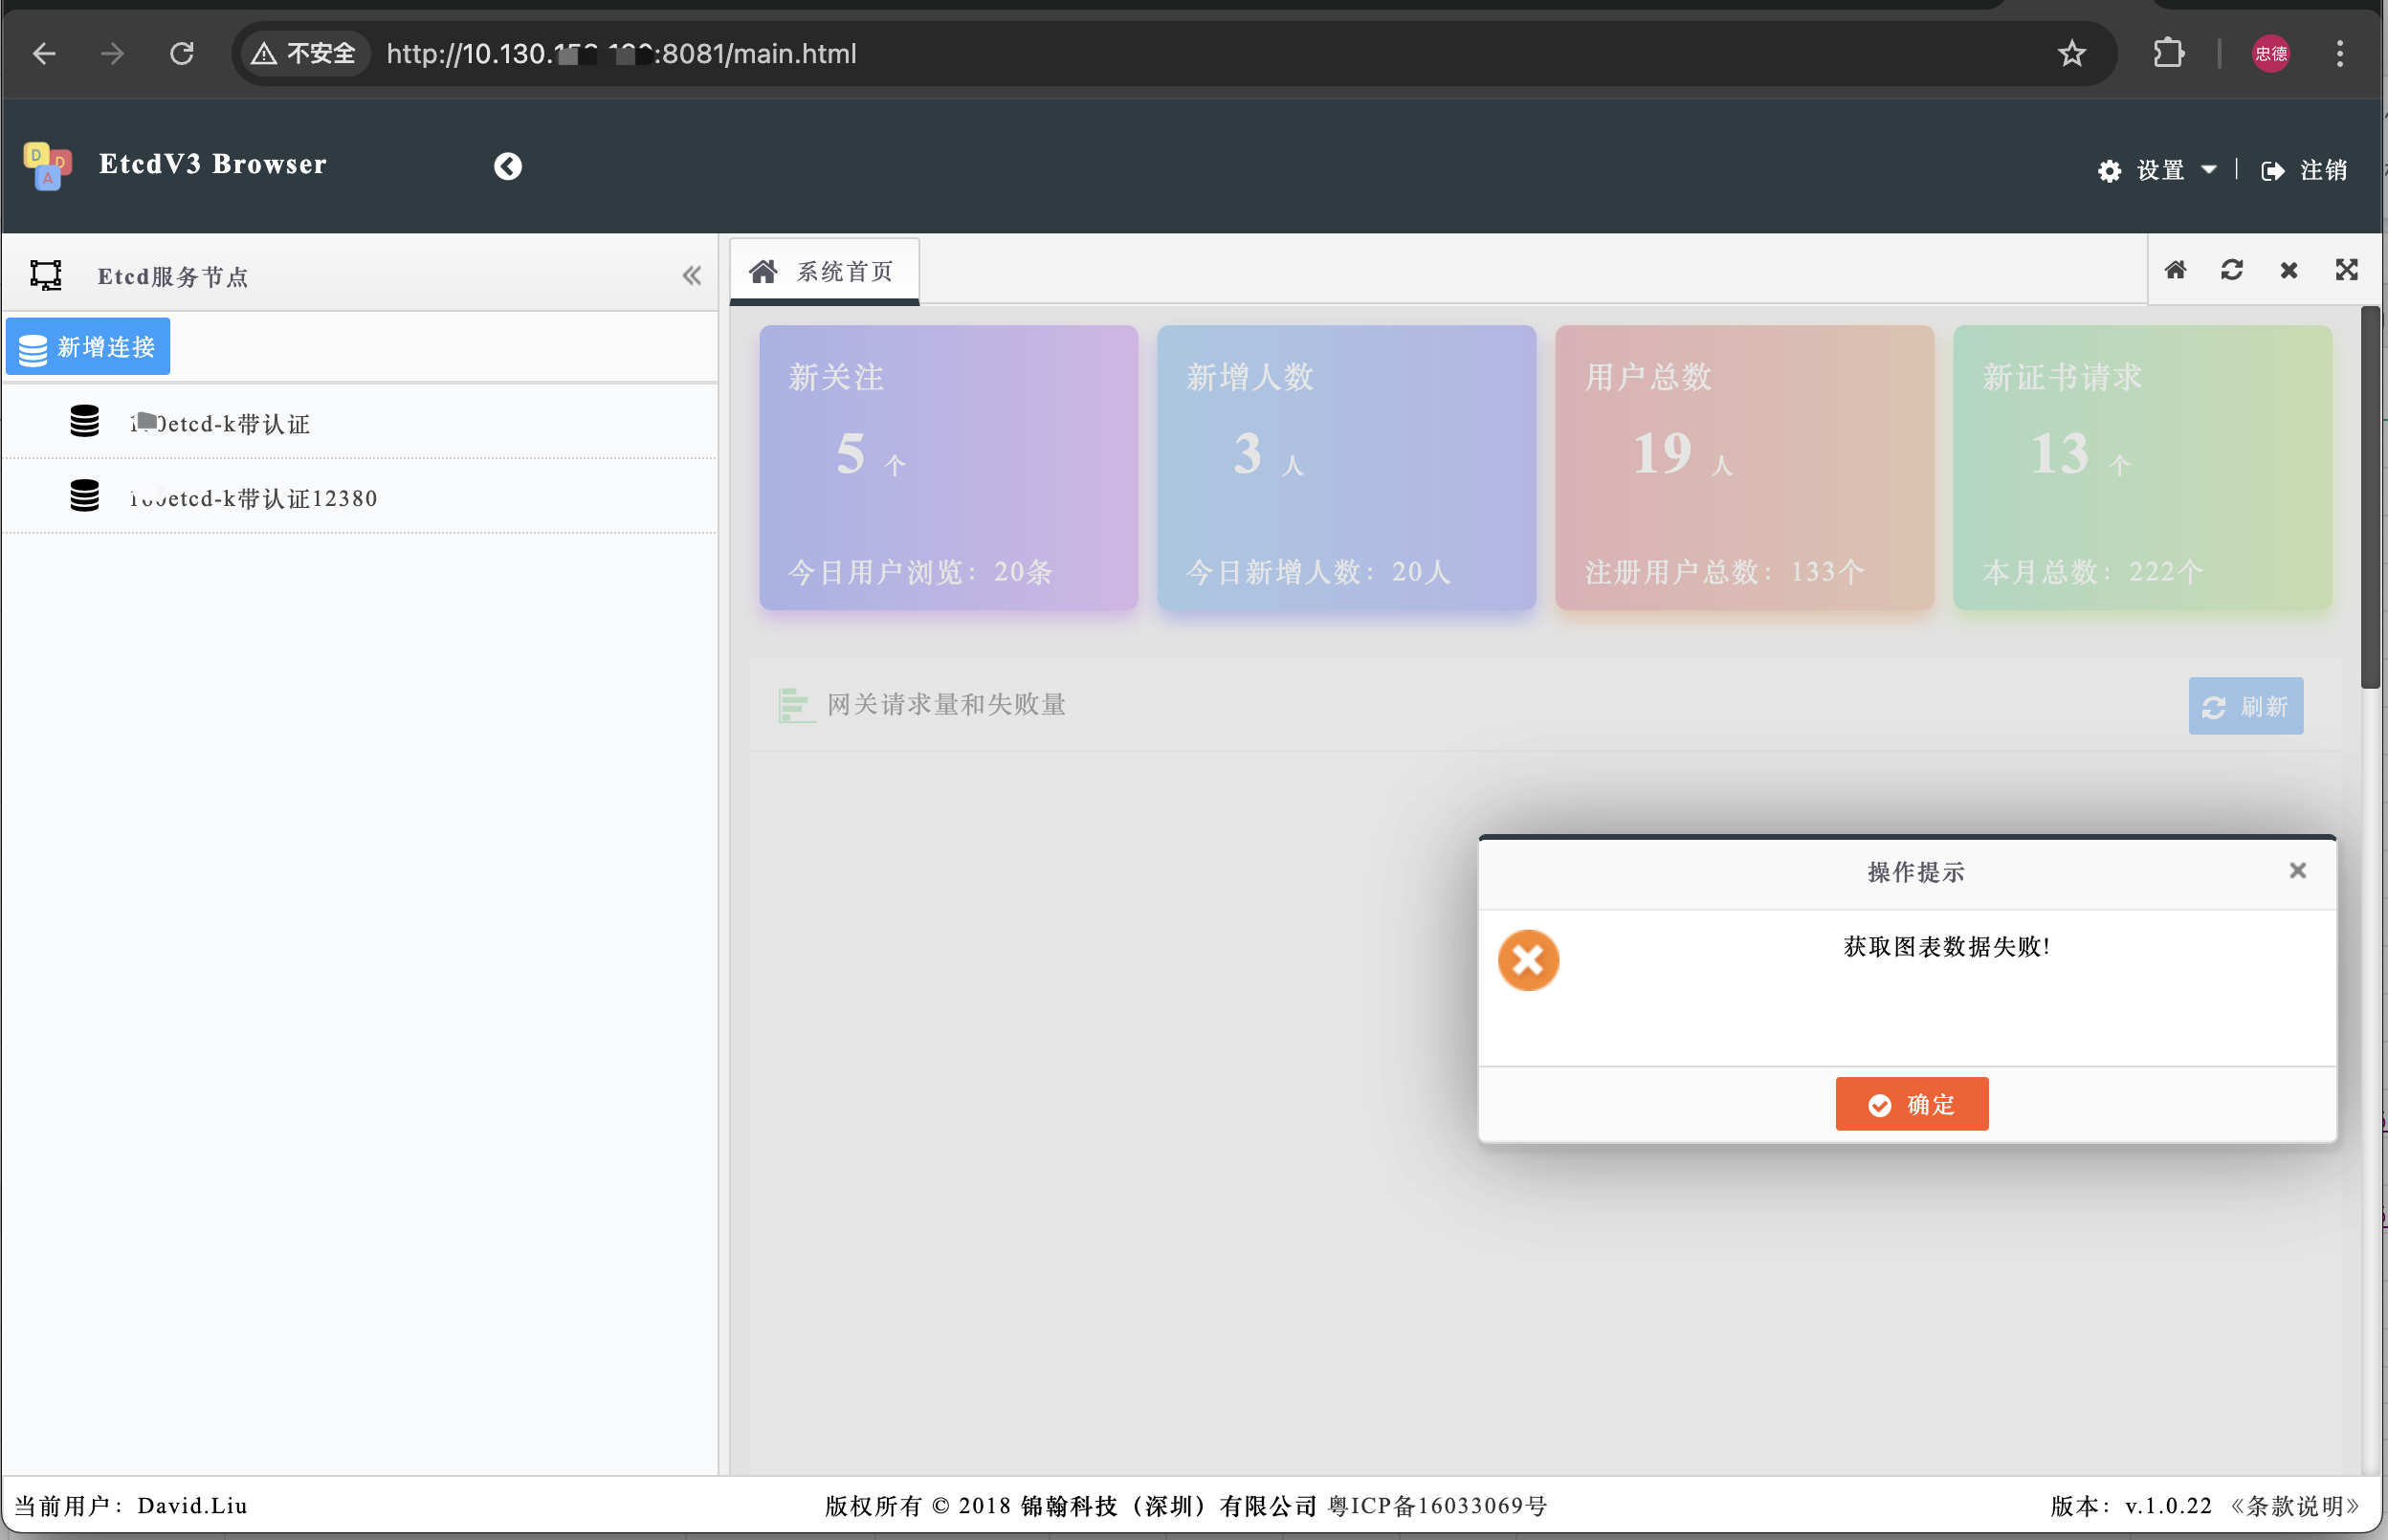Screen dimensions: 2388x1540
Task: Open the browser extensions puzzle icon
Action: click(x=2167, y=53)
